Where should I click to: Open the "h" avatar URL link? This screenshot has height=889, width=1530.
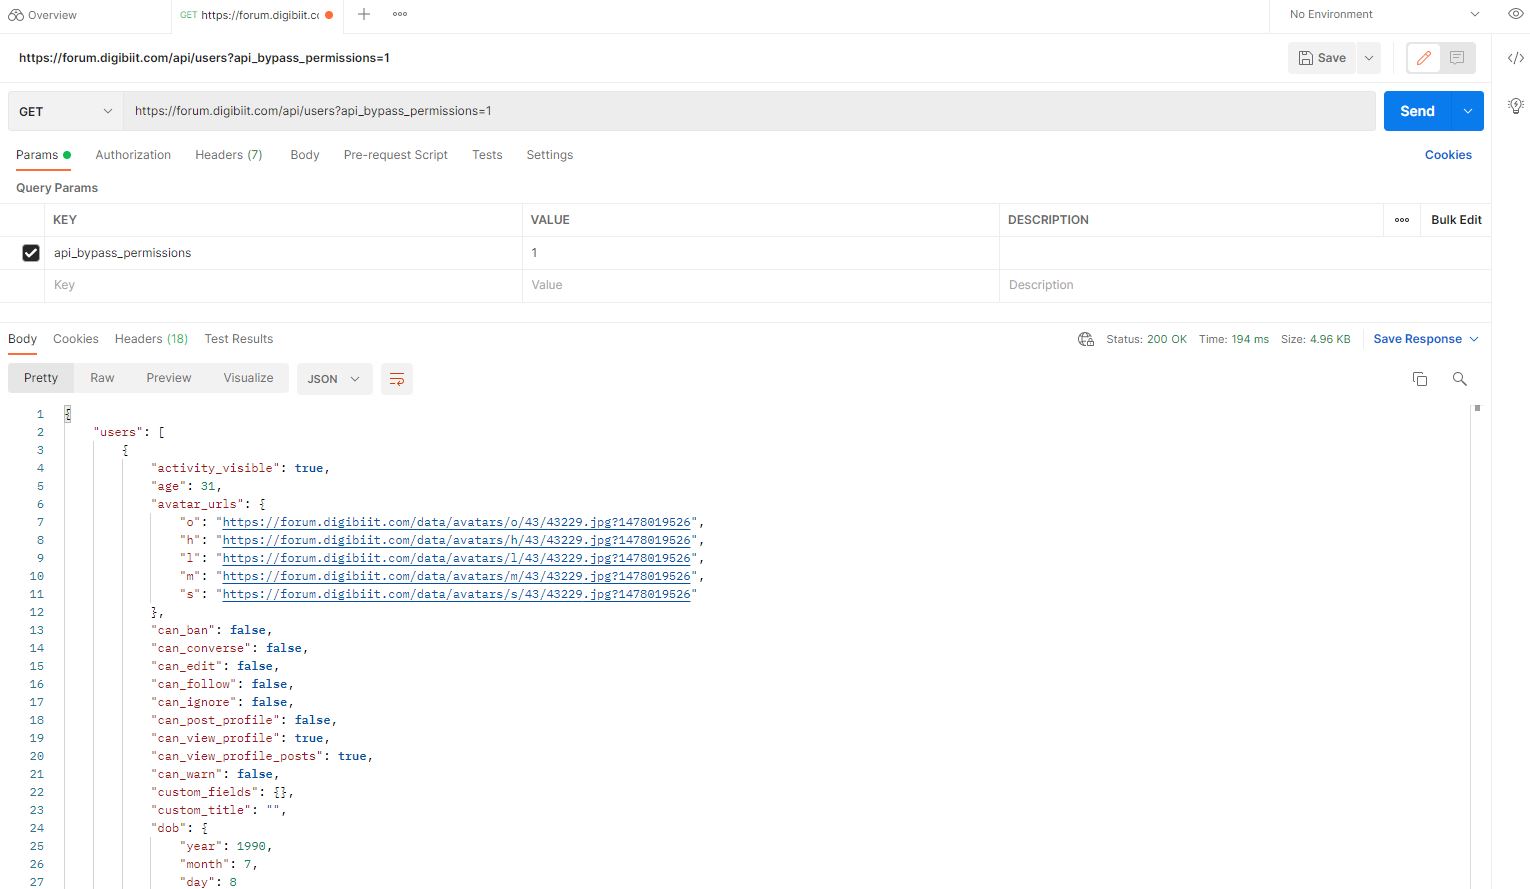point(457,540)
